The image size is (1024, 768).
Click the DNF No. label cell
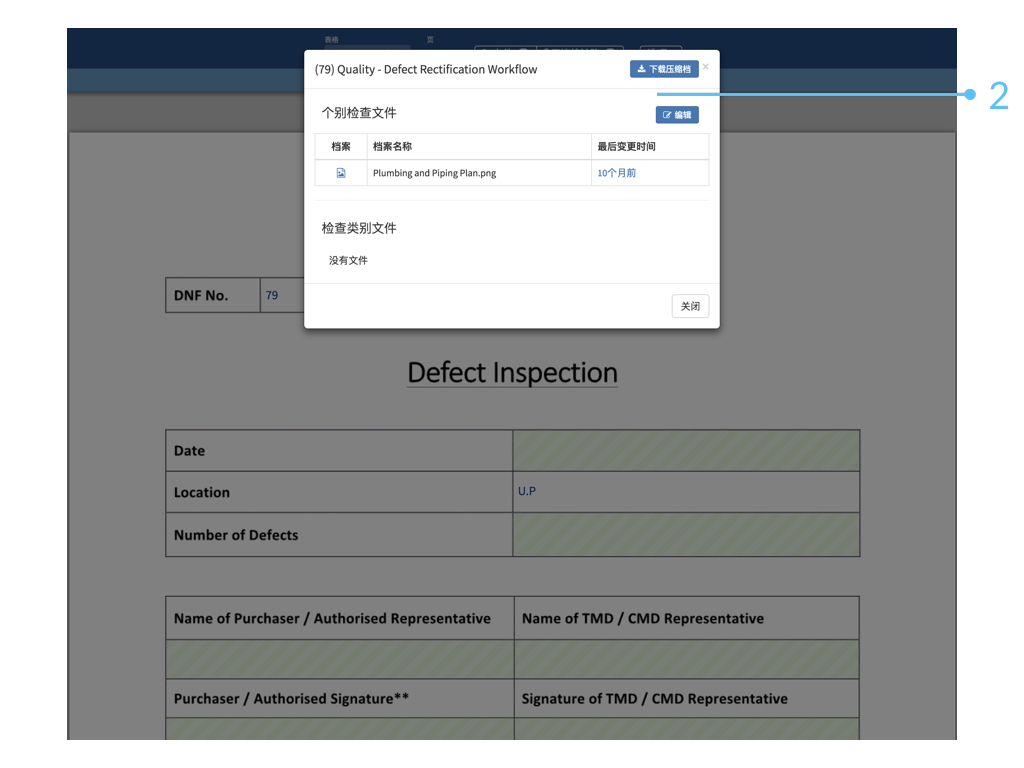(x=213, y=295)
